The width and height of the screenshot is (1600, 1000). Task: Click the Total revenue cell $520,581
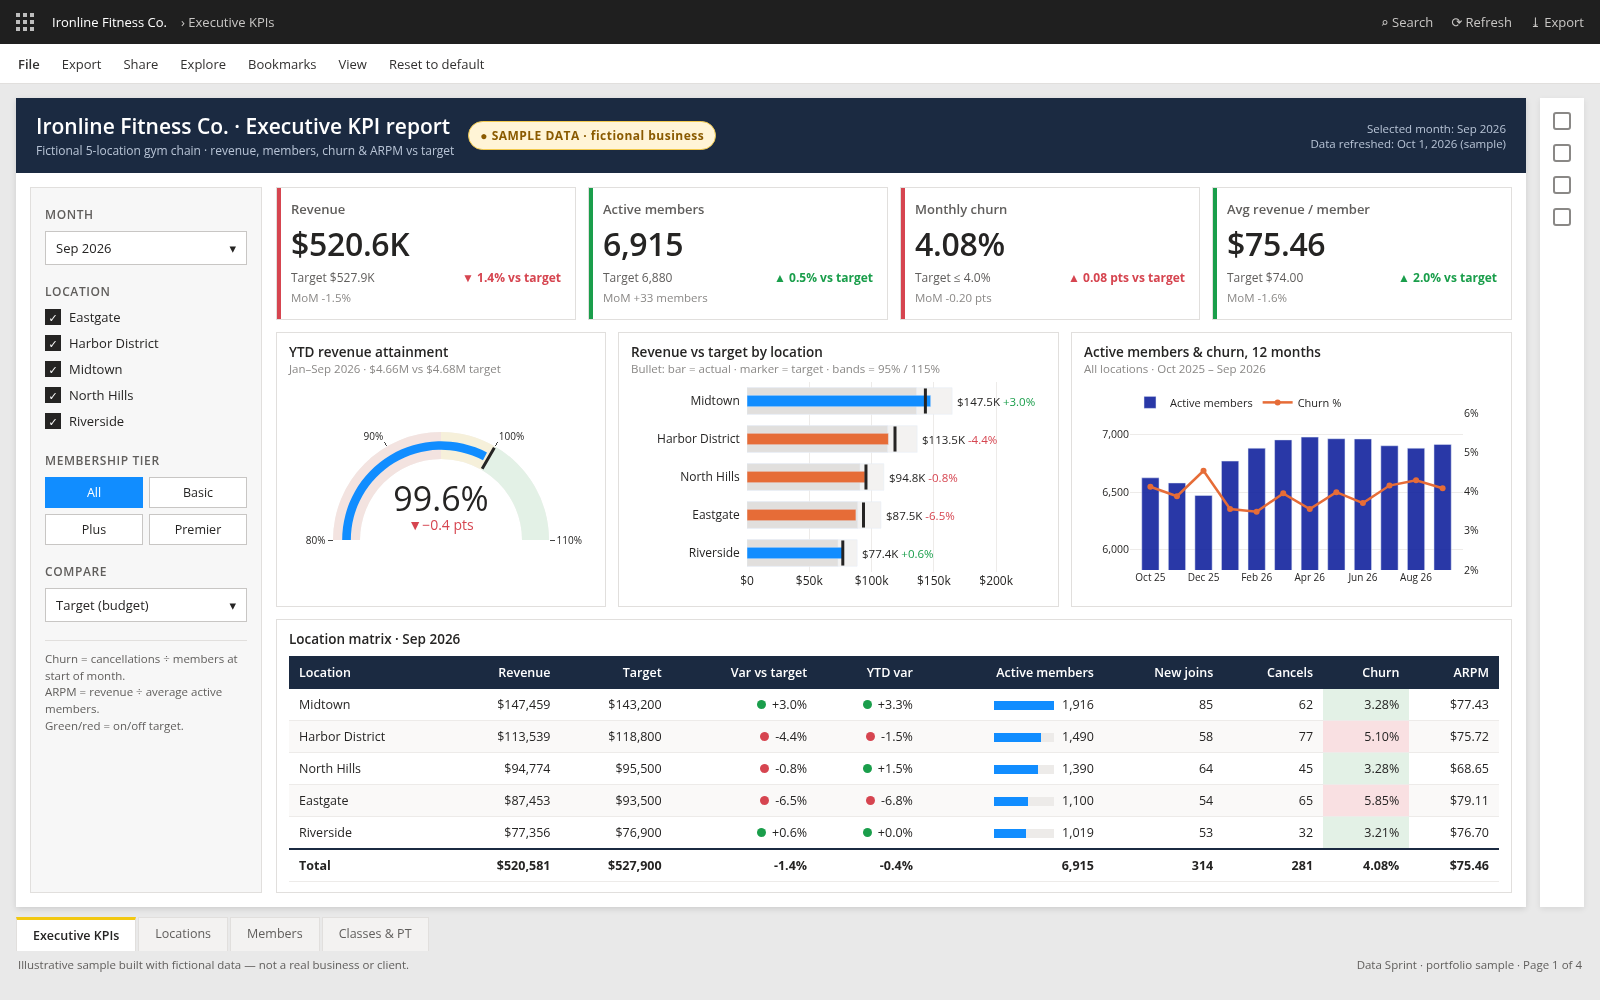pos(523,866)
